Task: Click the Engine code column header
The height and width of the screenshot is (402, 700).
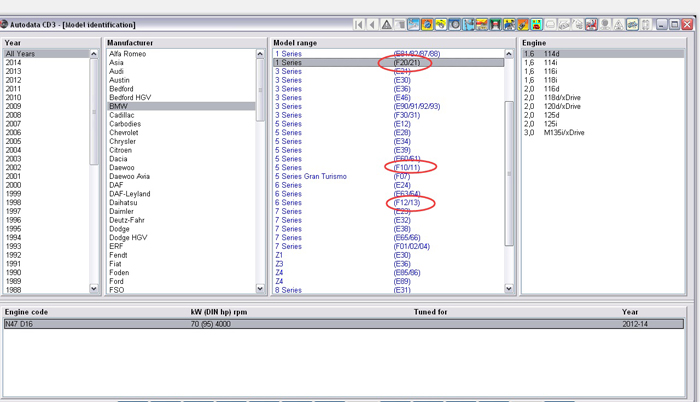Action: coord(26,312)
